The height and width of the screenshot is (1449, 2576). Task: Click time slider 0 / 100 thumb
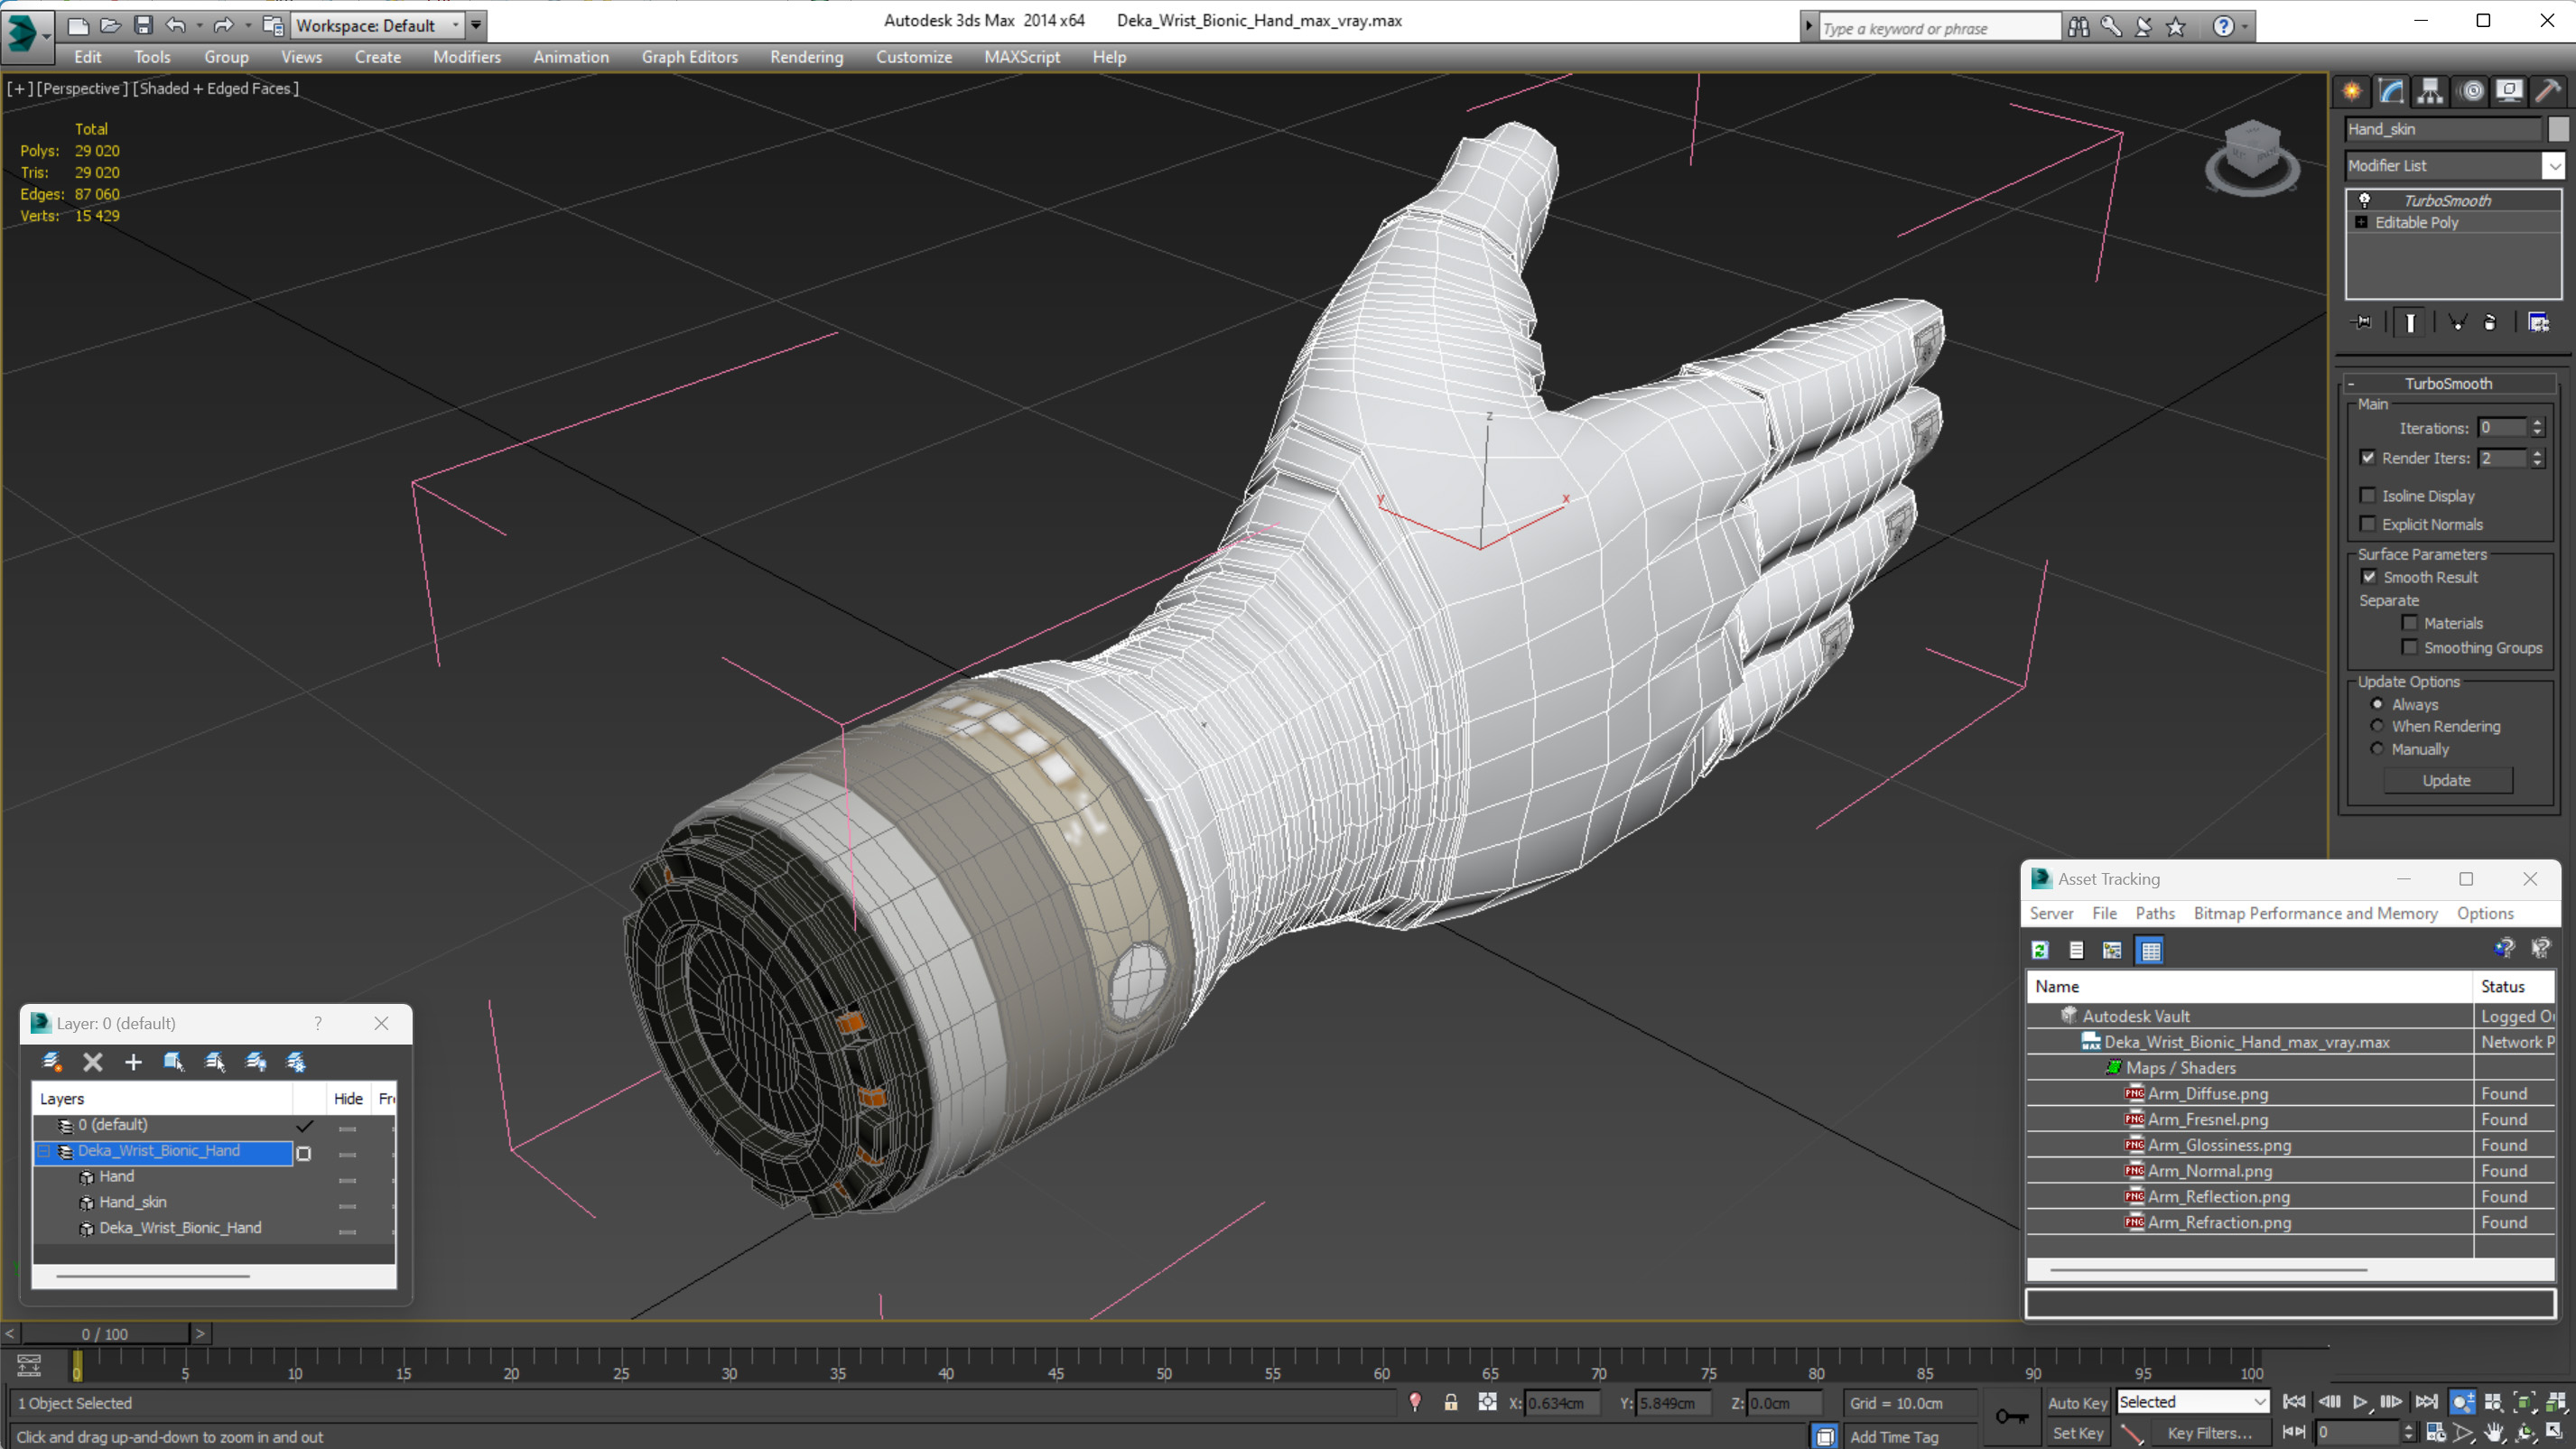click(x=105, y=1334)
